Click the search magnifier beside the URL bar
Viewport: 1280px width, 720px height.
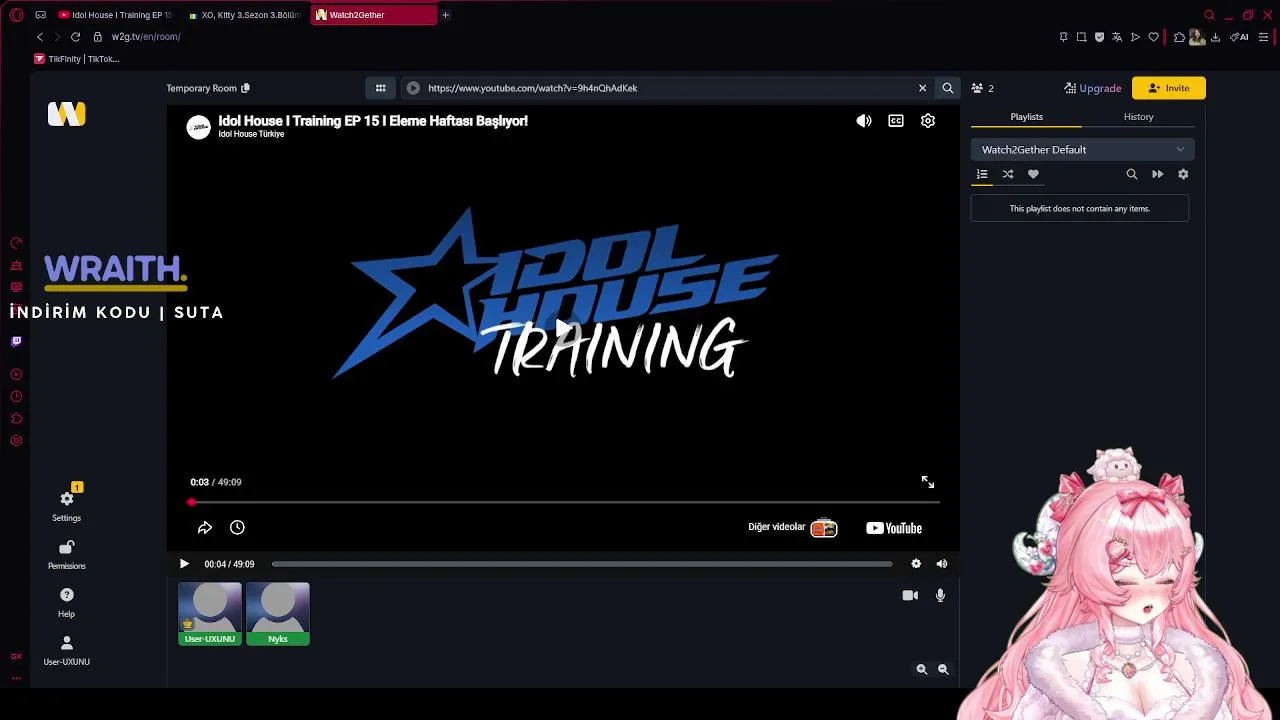[947, 88]
